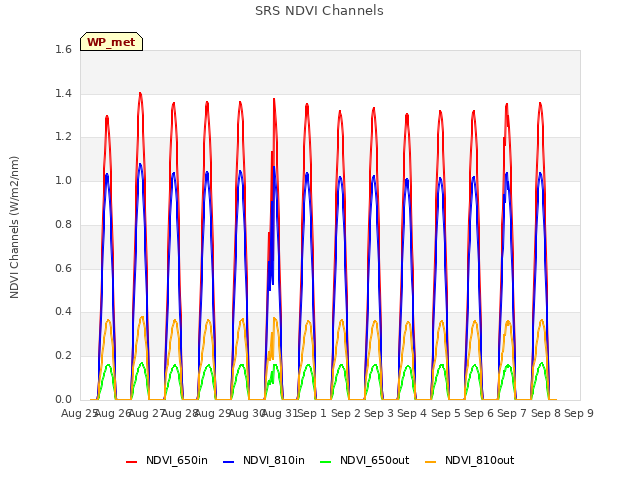
Task: Toggle the NDVI_810out legend entry
Action: coord(470,461)
